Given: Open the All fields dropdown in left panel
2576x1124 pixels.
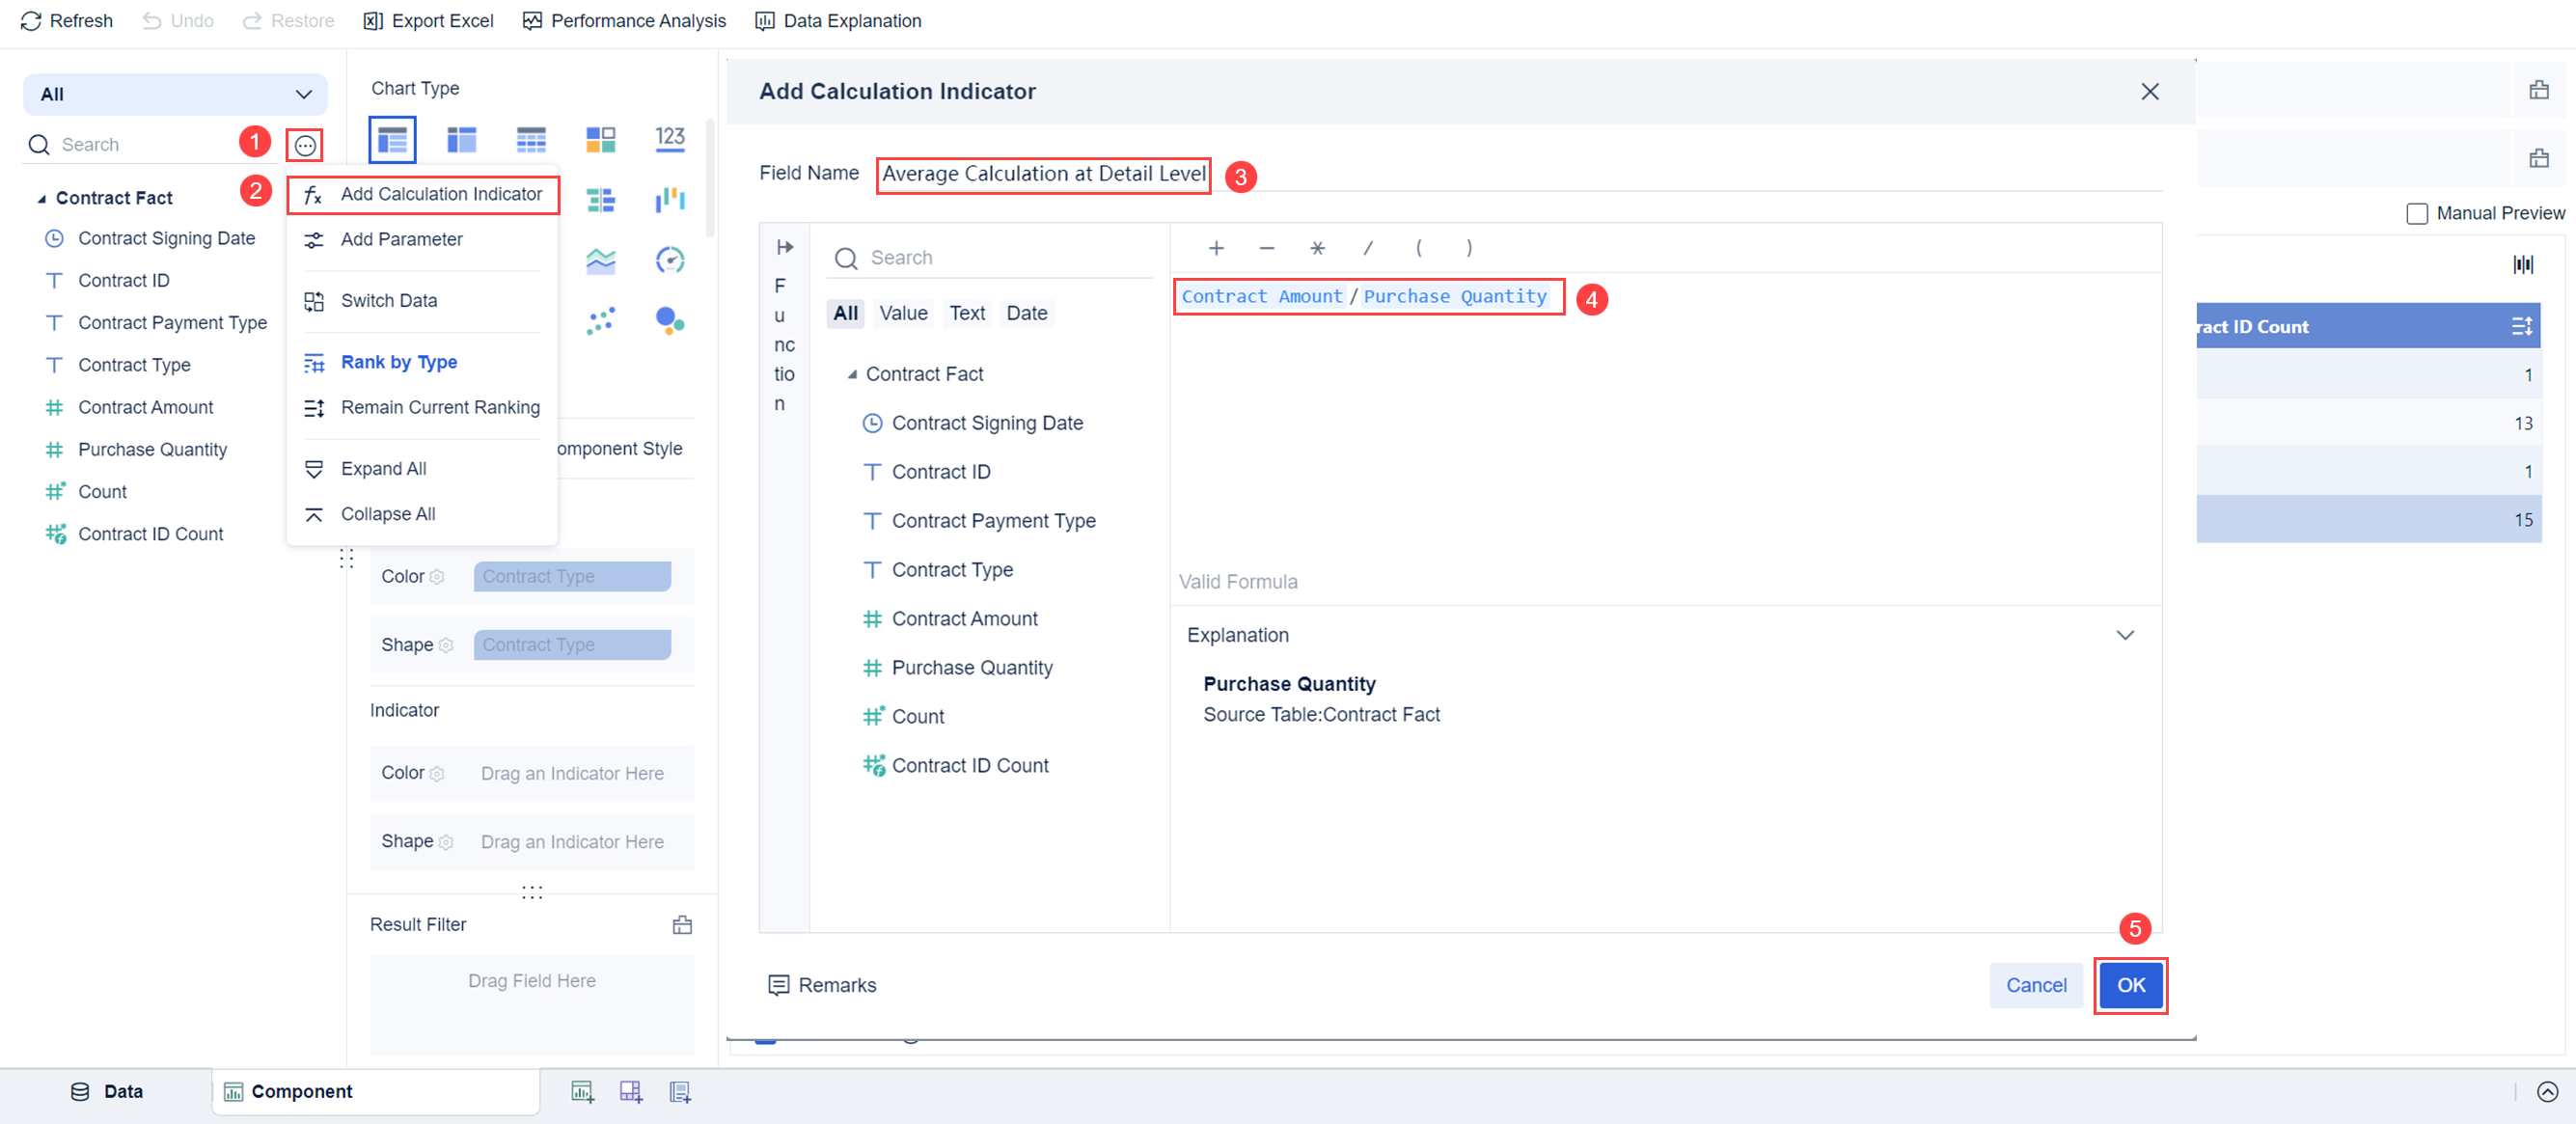Looking at the screenshot, I should [175, 93].
